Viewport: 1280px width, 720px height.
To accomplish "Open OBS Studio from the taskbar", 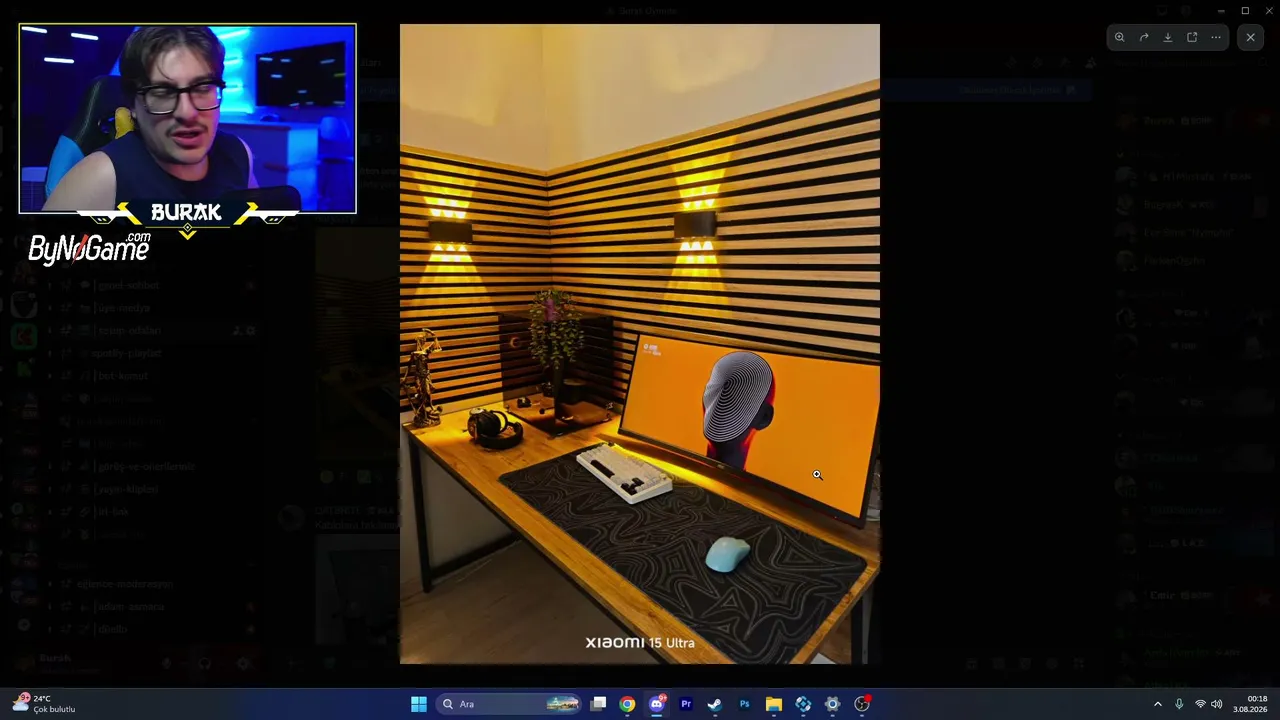I will click(x=862, y=704).
